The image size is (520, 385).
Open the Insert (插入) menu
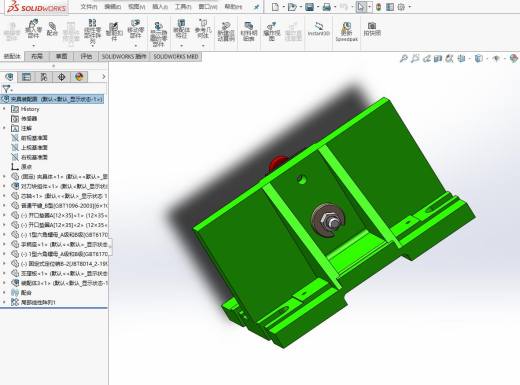click(160, 7)
